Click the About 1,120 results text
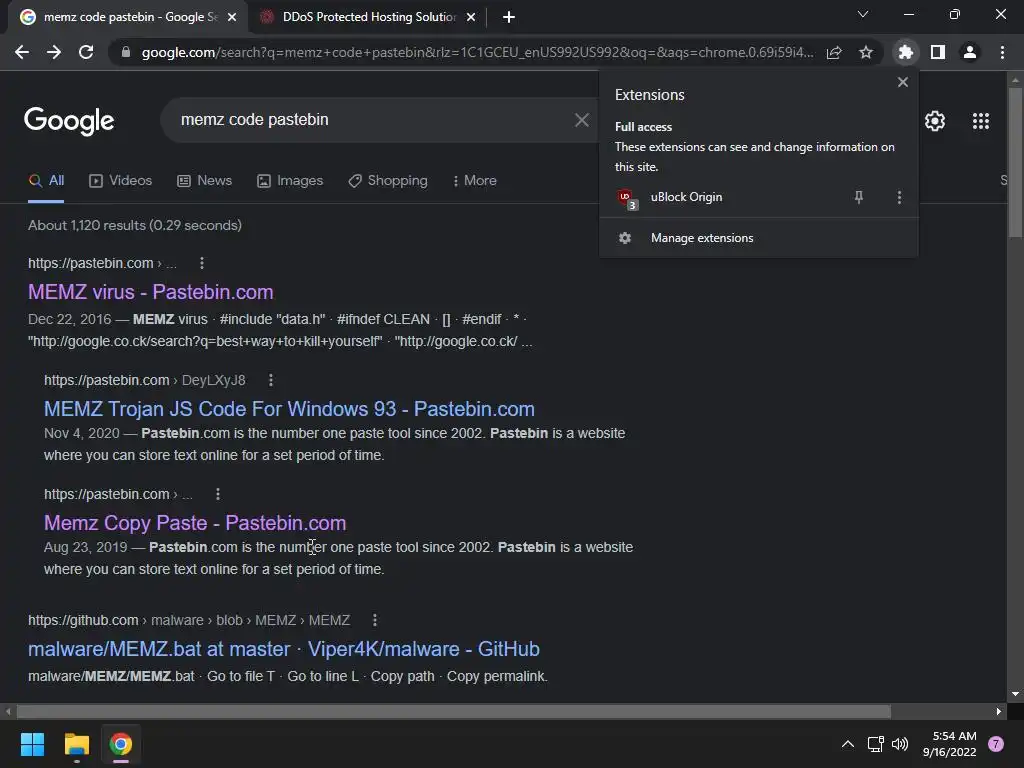This screenshot has width=1024, height=768. (135, 225)
